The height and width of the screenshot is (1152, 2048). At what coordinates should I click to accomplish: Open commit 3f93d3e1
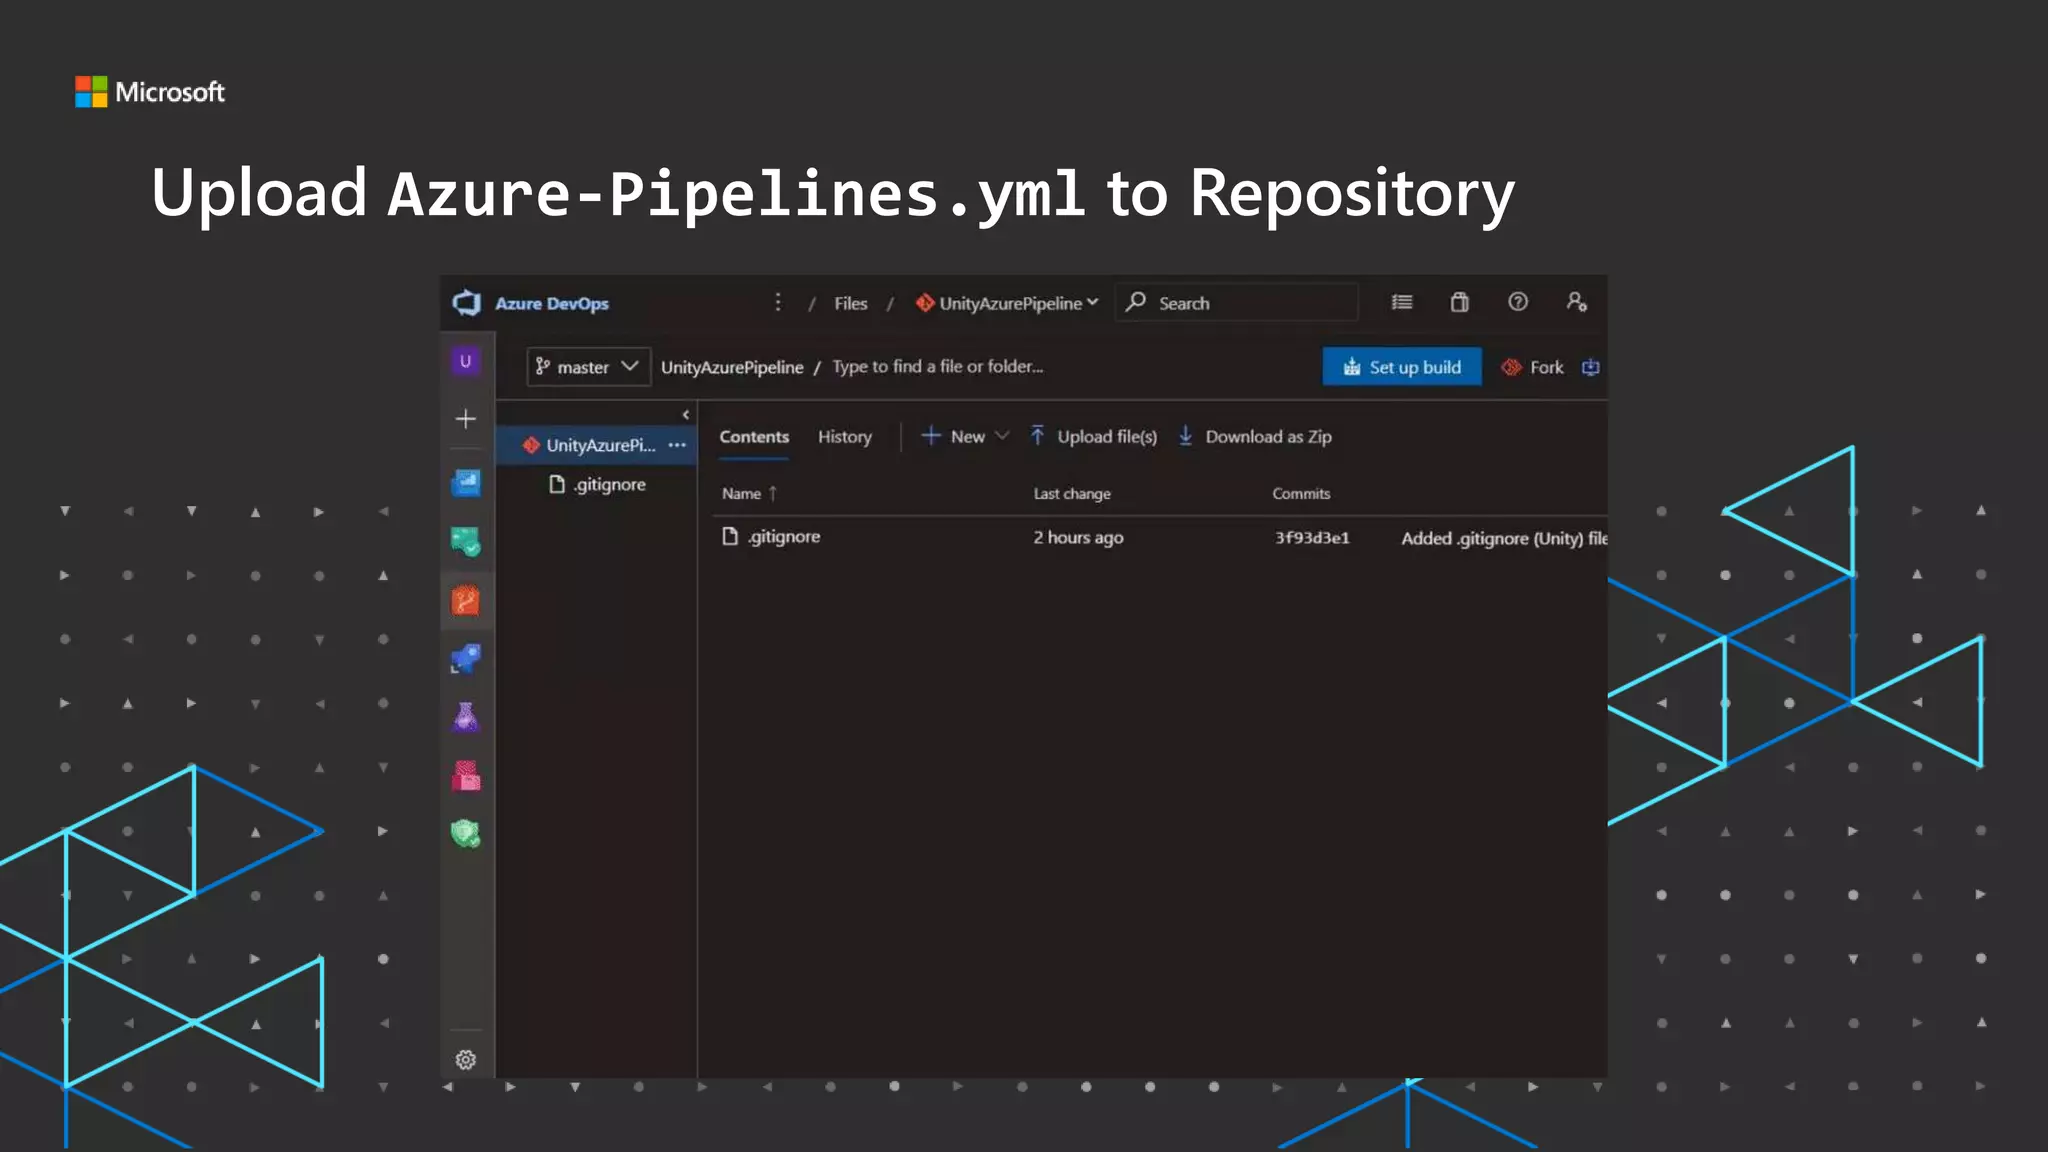coord(1312,538)
